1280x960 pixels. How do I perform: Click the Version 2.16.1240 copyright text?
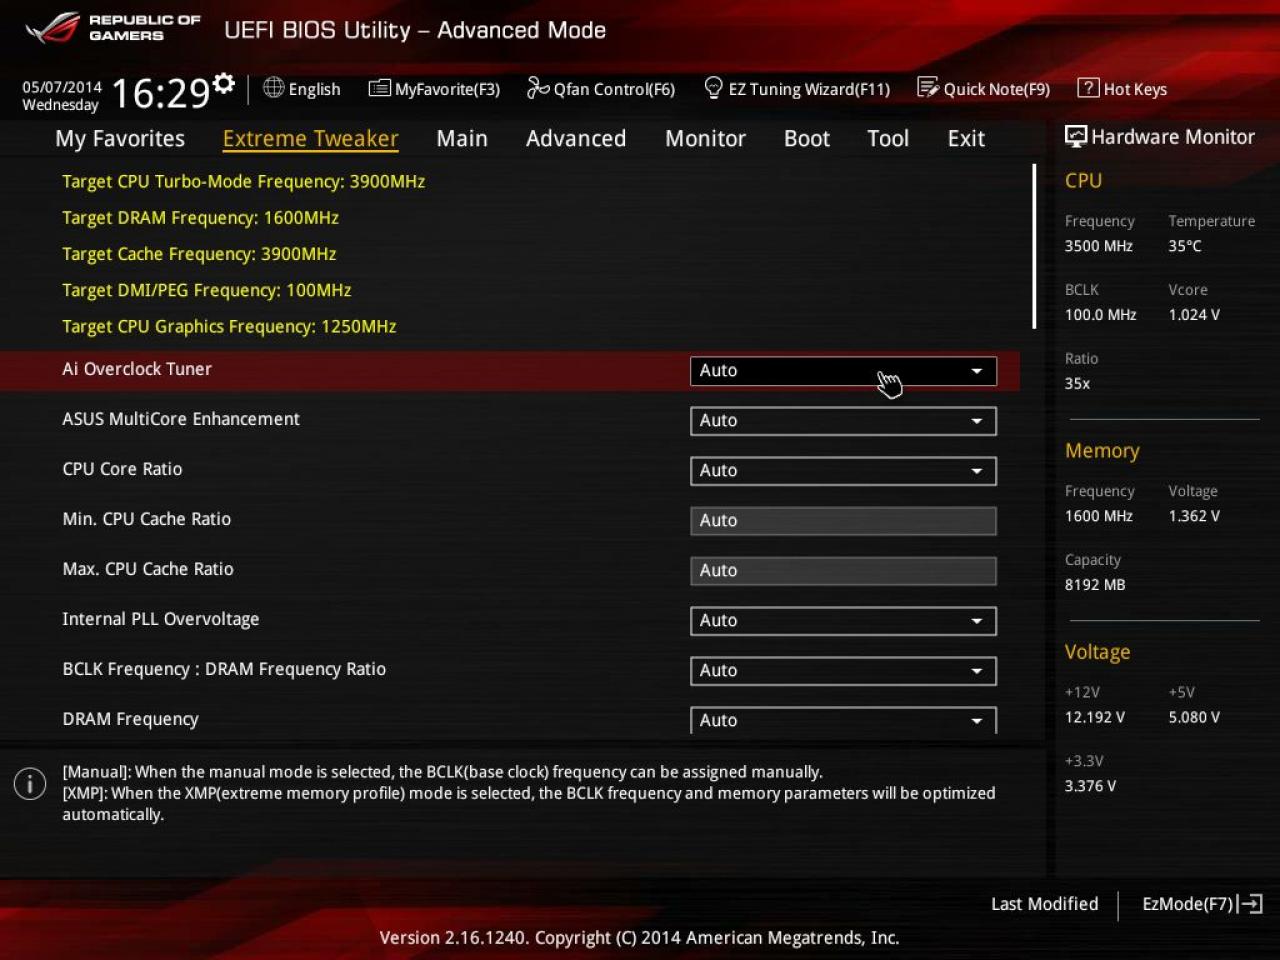pyautogui.click(x=639, y=938)
